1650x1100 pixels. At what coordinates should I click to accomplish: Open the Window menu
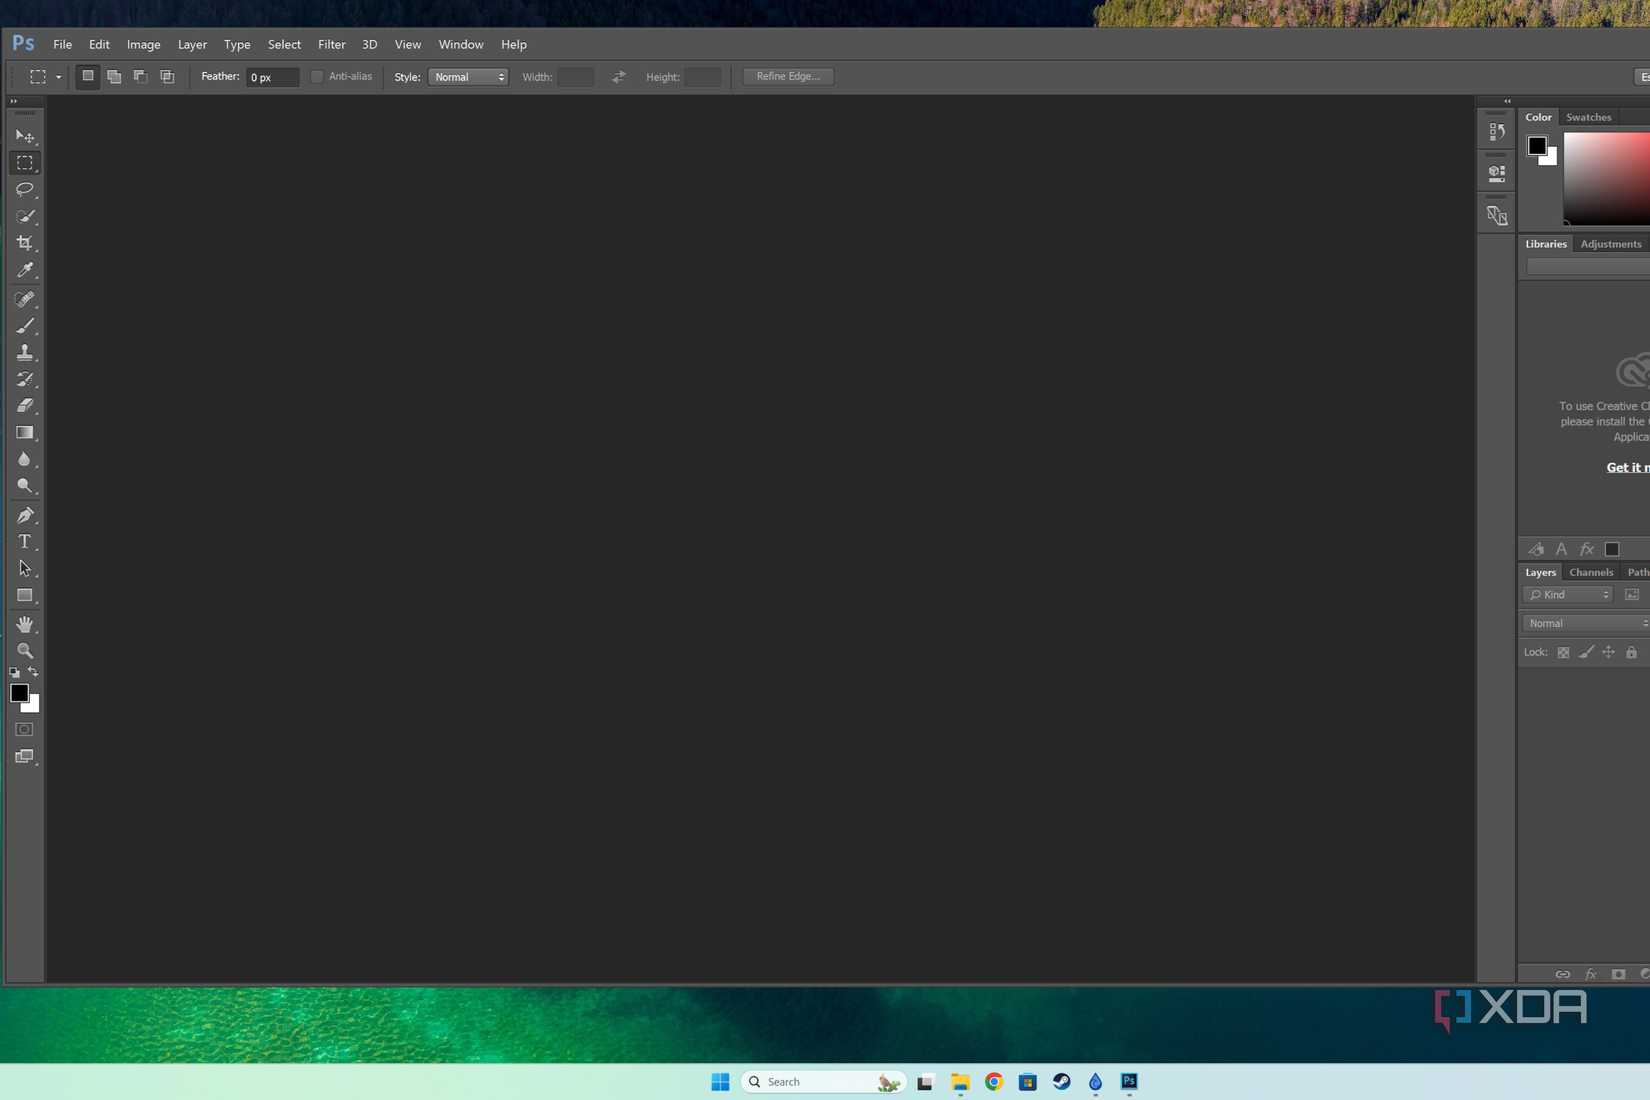(460, 44)
